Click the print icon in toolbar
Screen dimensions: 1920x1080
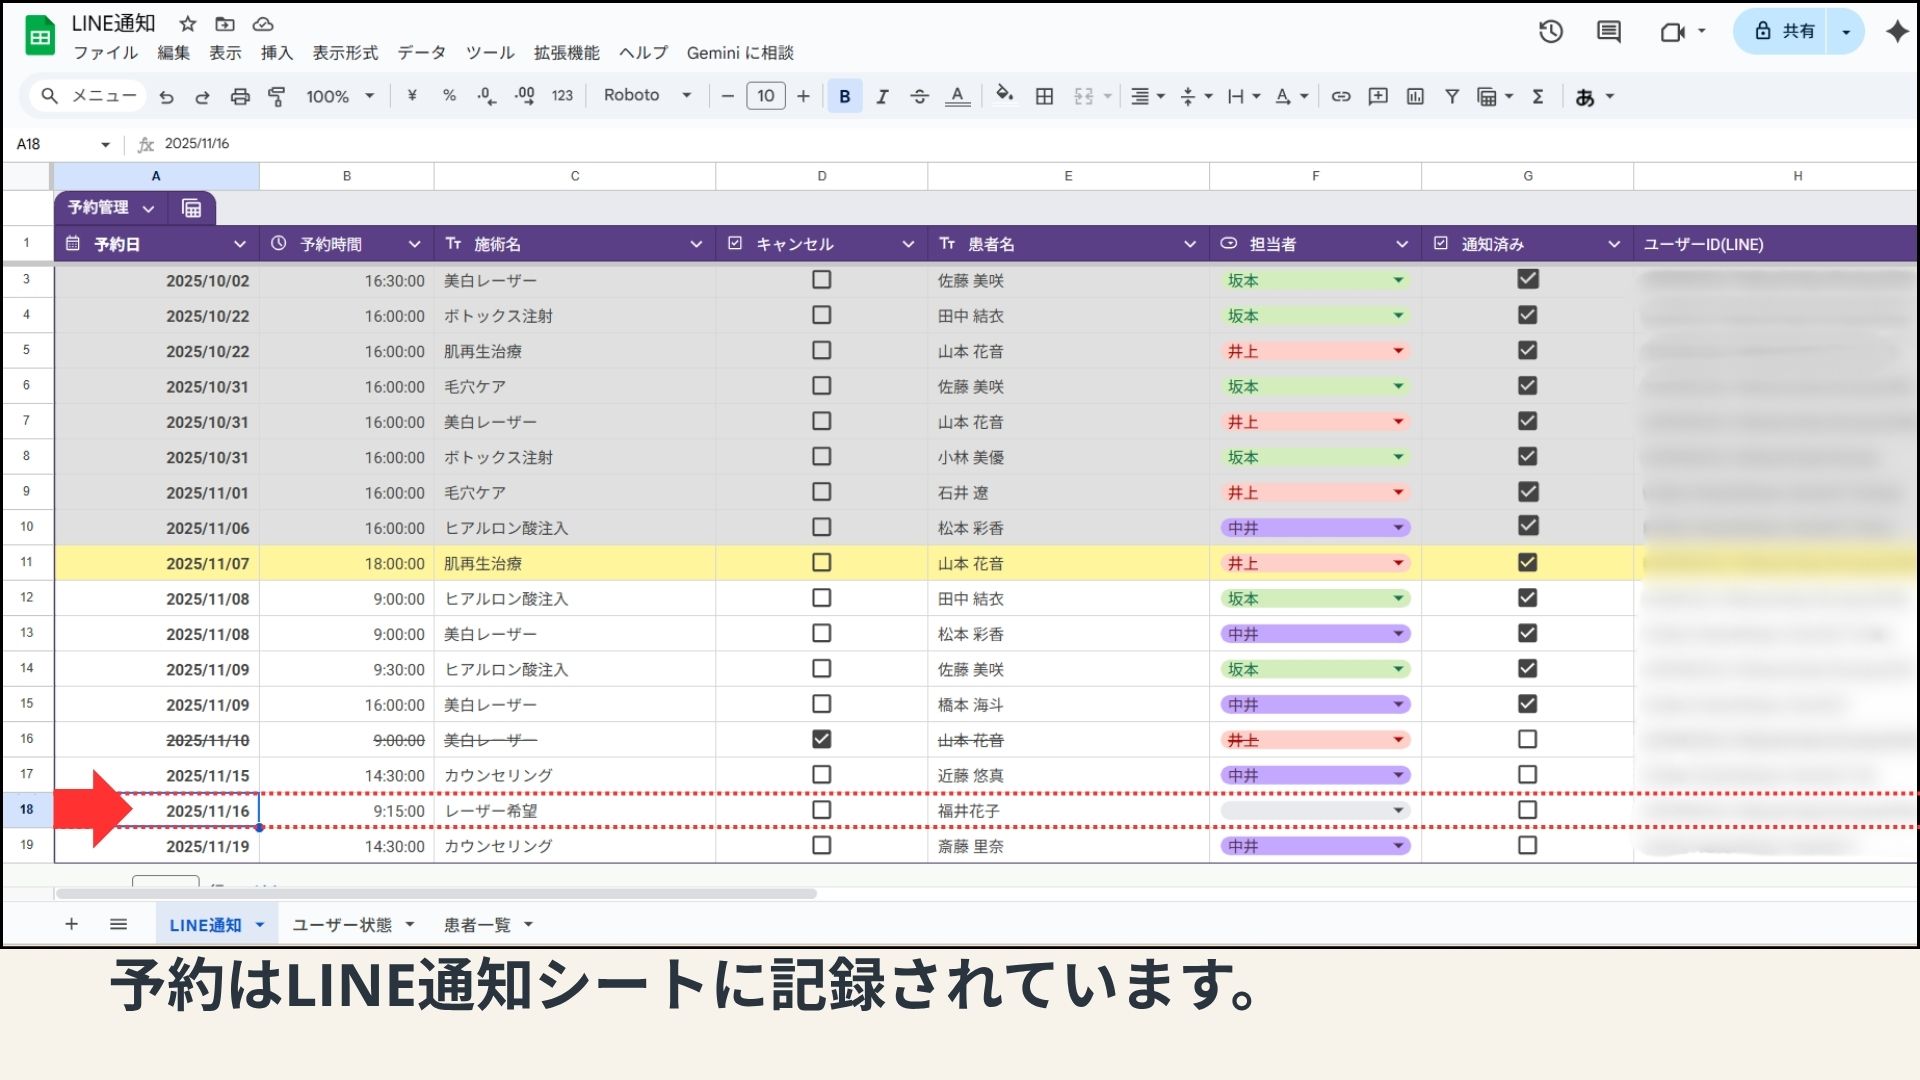tap(240, 96)
